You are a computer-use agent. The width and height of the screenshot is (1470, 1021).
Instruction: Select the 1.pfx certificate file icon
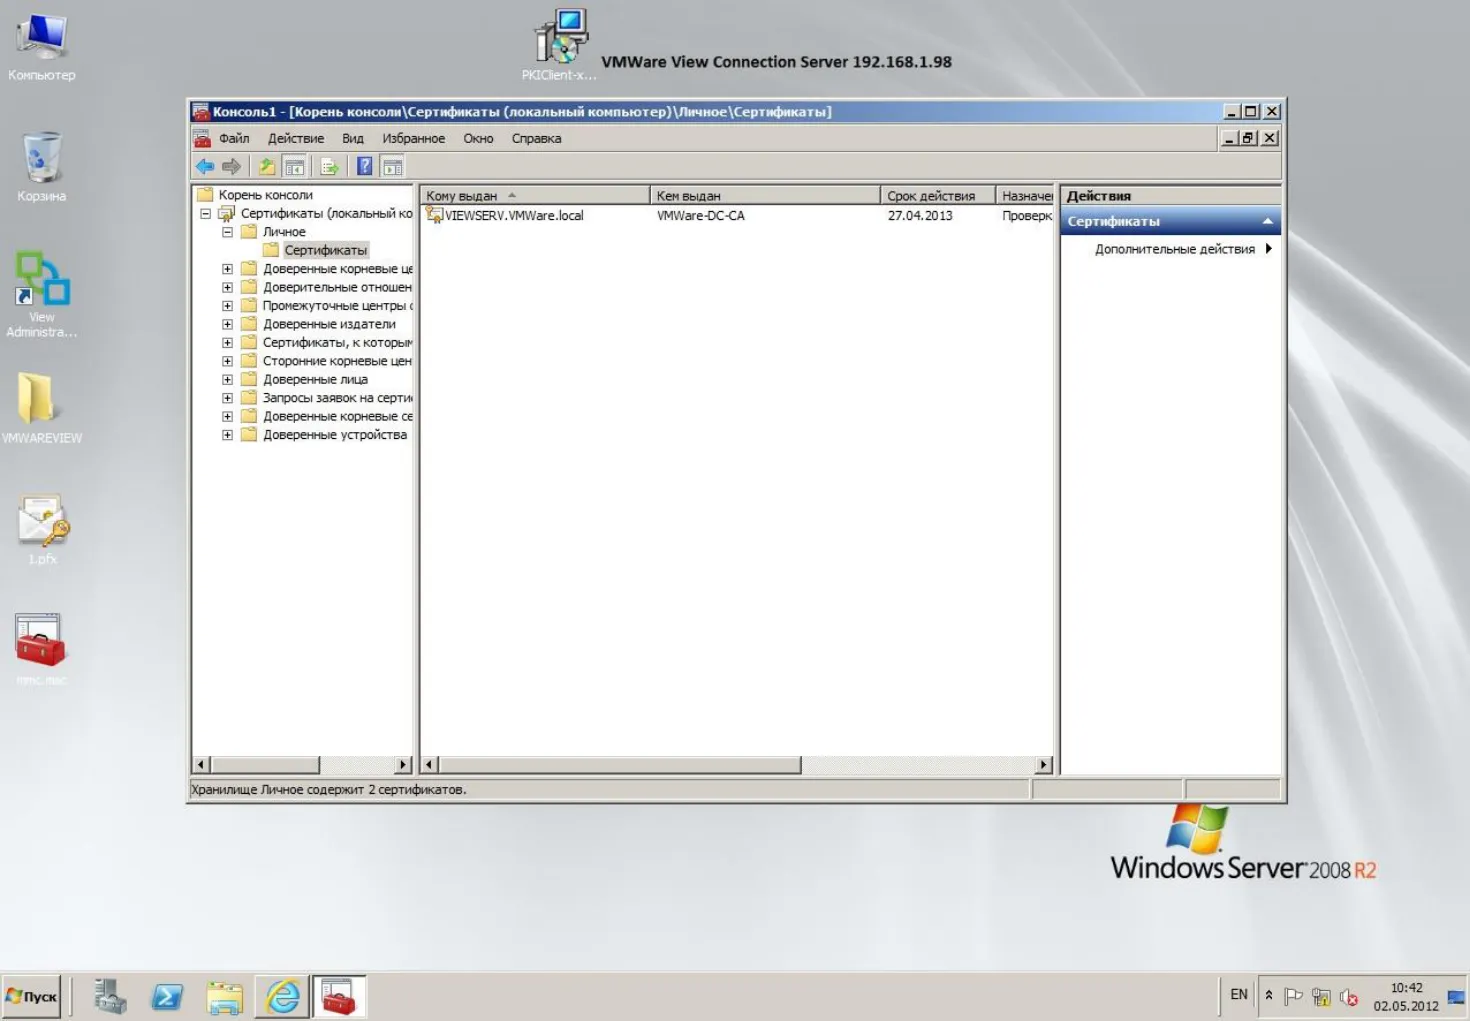tap(43, 530)
